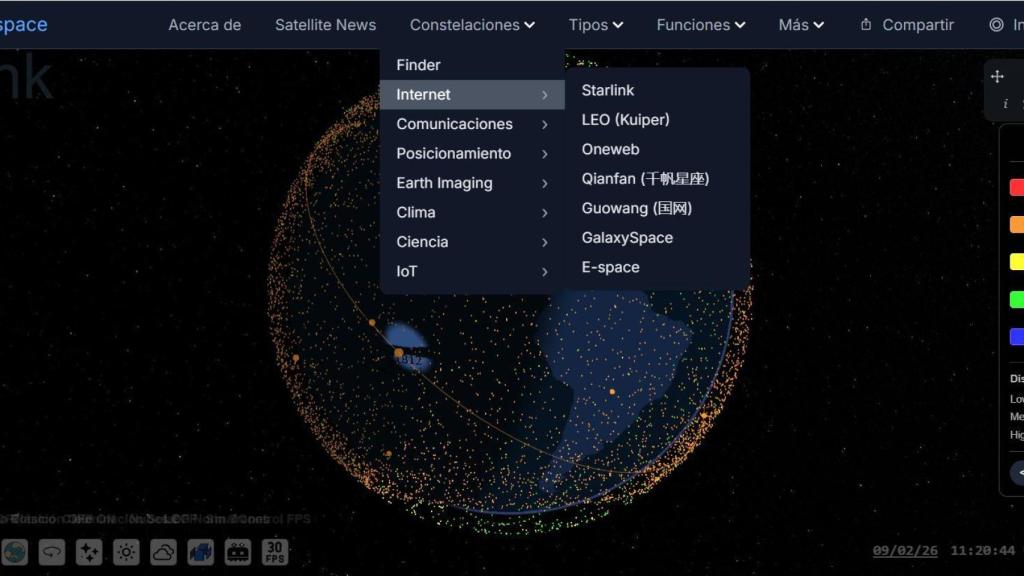
Task: Click the orbit rotation icon in bottom toolbar
Action: pyautogui.click(x=52, y=551)
